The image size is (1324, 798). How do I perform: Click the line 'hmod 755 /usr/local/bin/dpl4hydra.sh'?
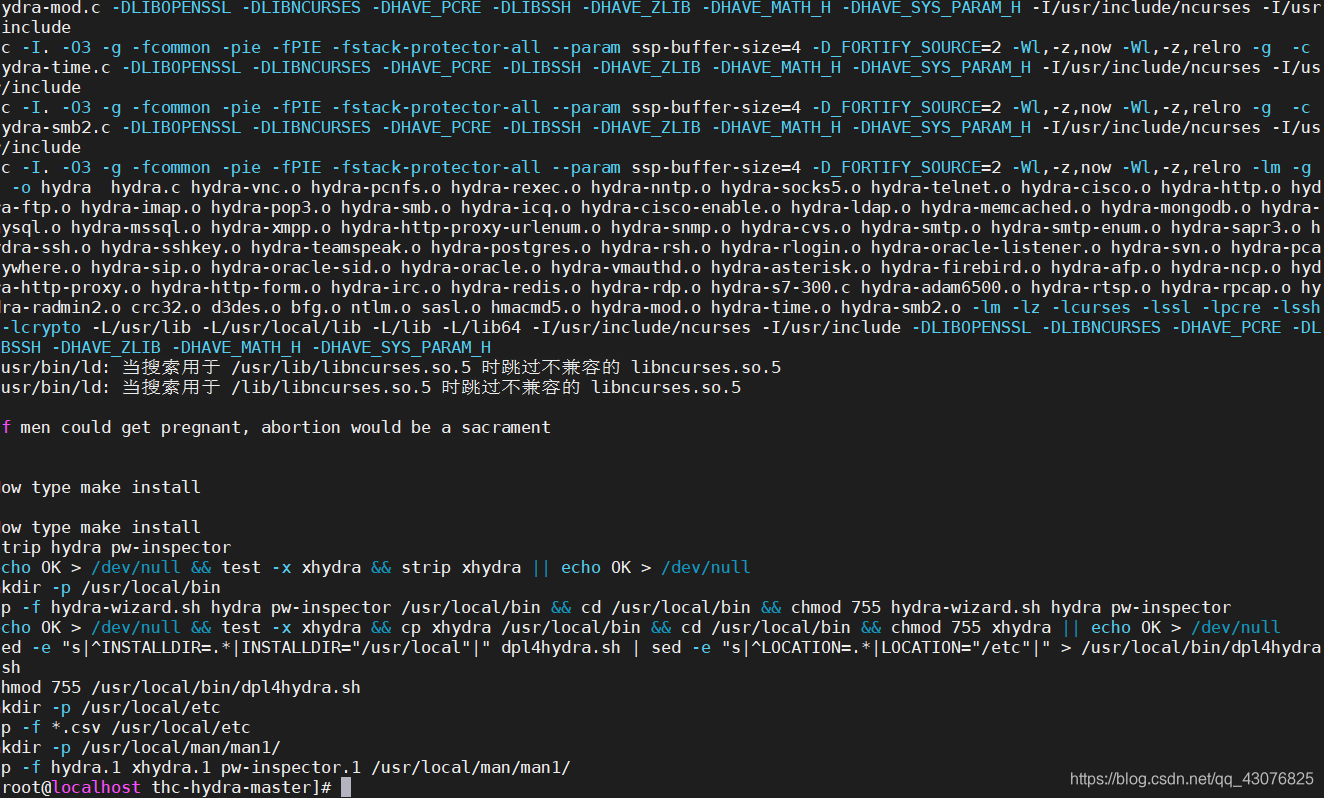(x=181, y=688)
